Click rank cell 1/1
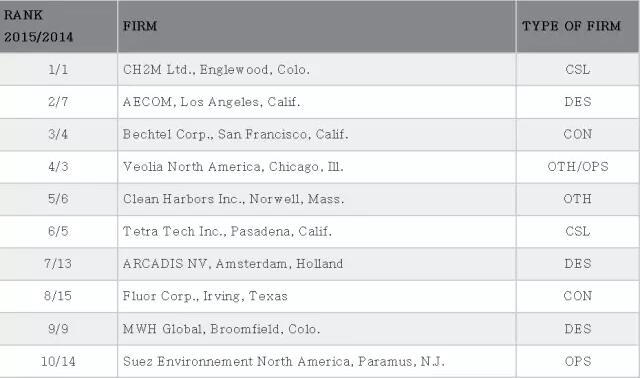642x378 pixels. (x=58, y=69)
